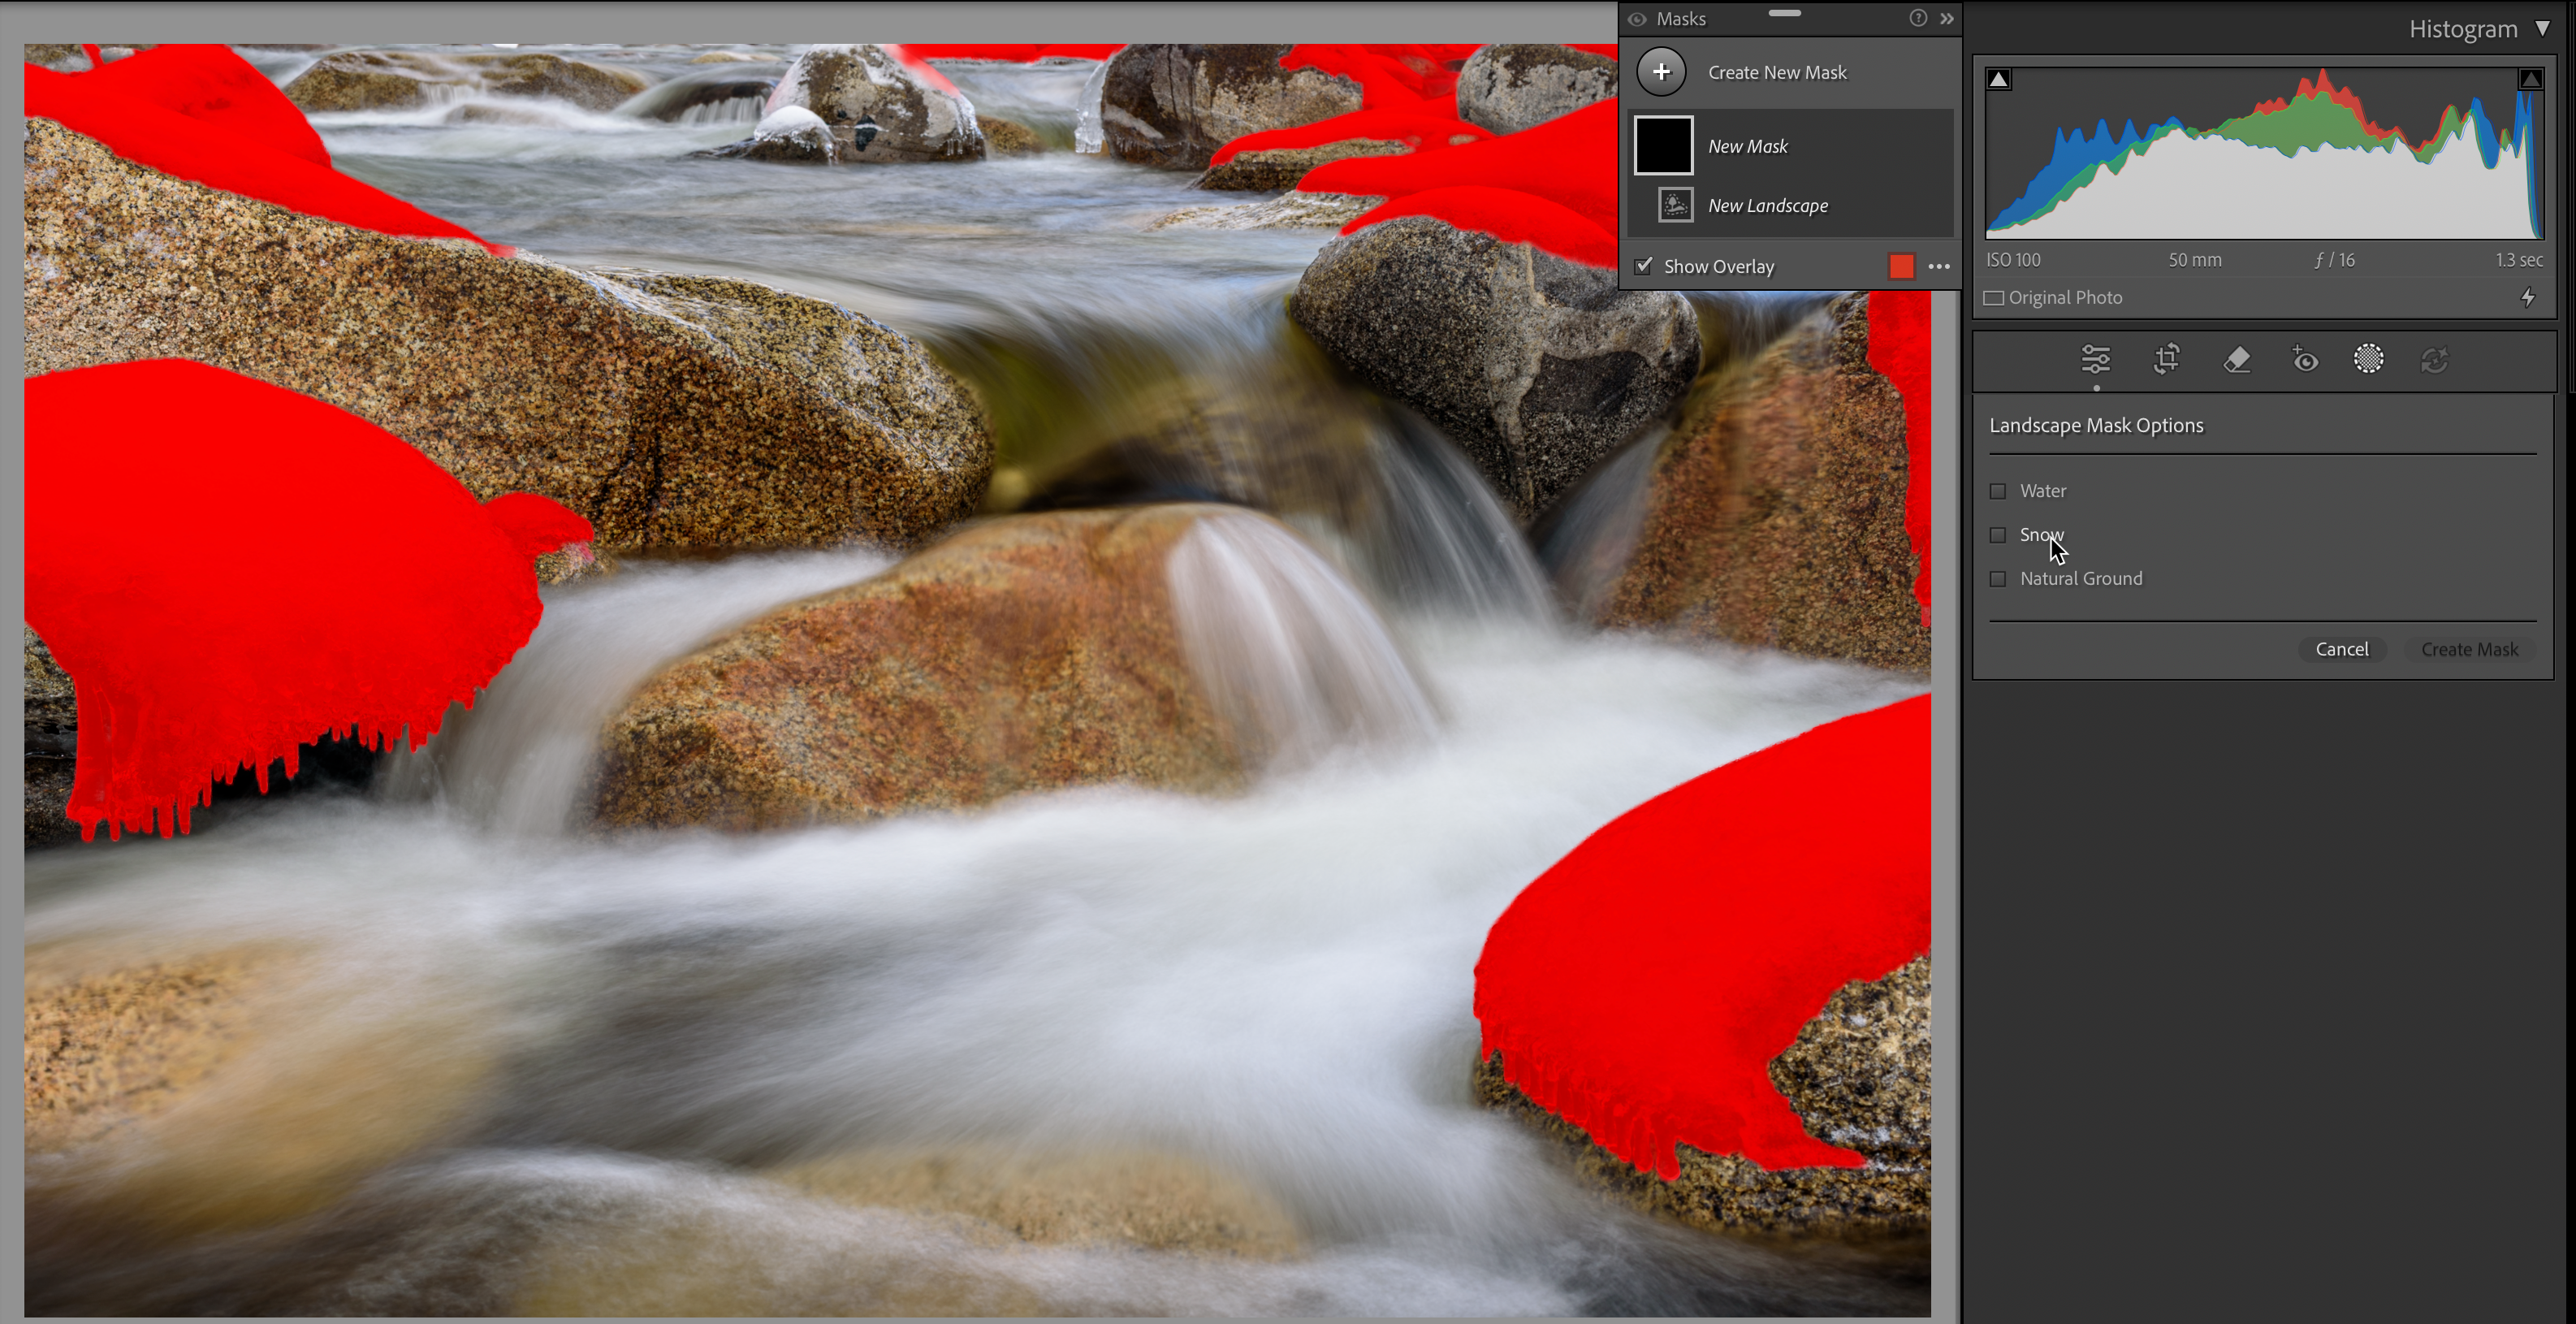The height and width of the screenshot is (1324, 2576).
Task: Open the Masking tool (dotted circle icon)
Action: [x=2368, y=360]
